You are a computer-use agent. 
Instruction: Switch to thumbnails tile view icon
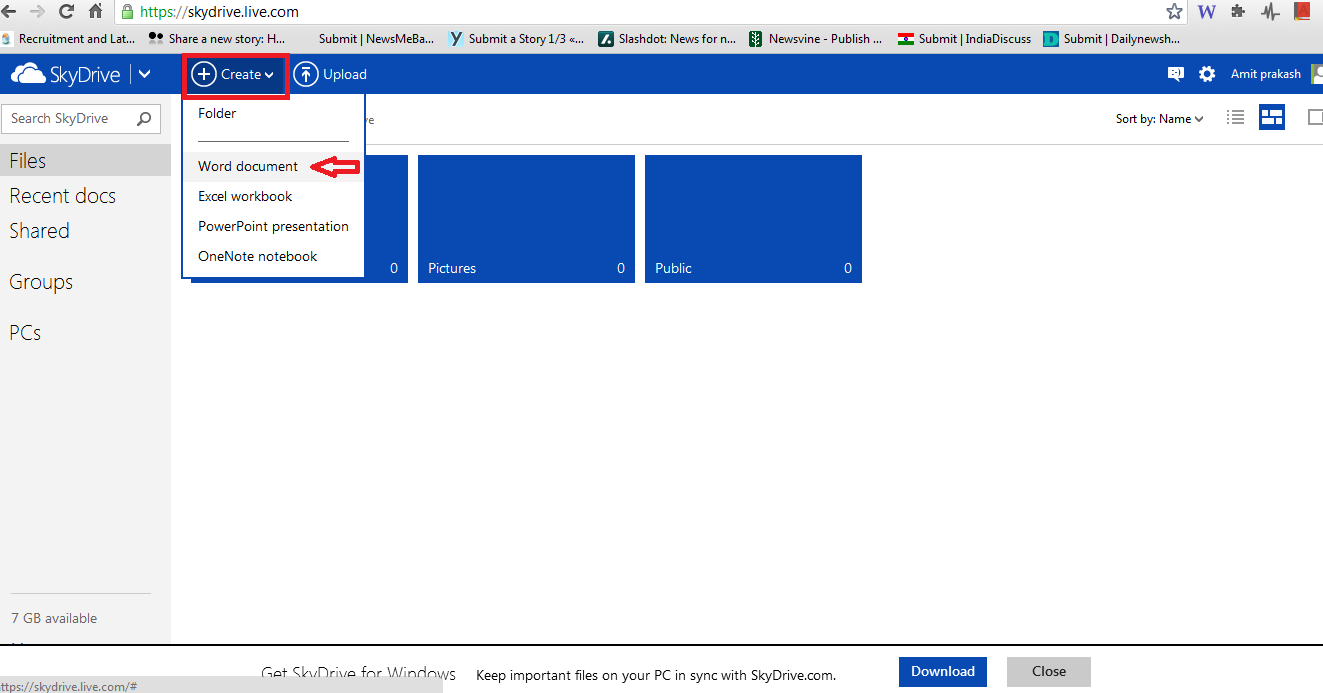tap(1272, 118)
